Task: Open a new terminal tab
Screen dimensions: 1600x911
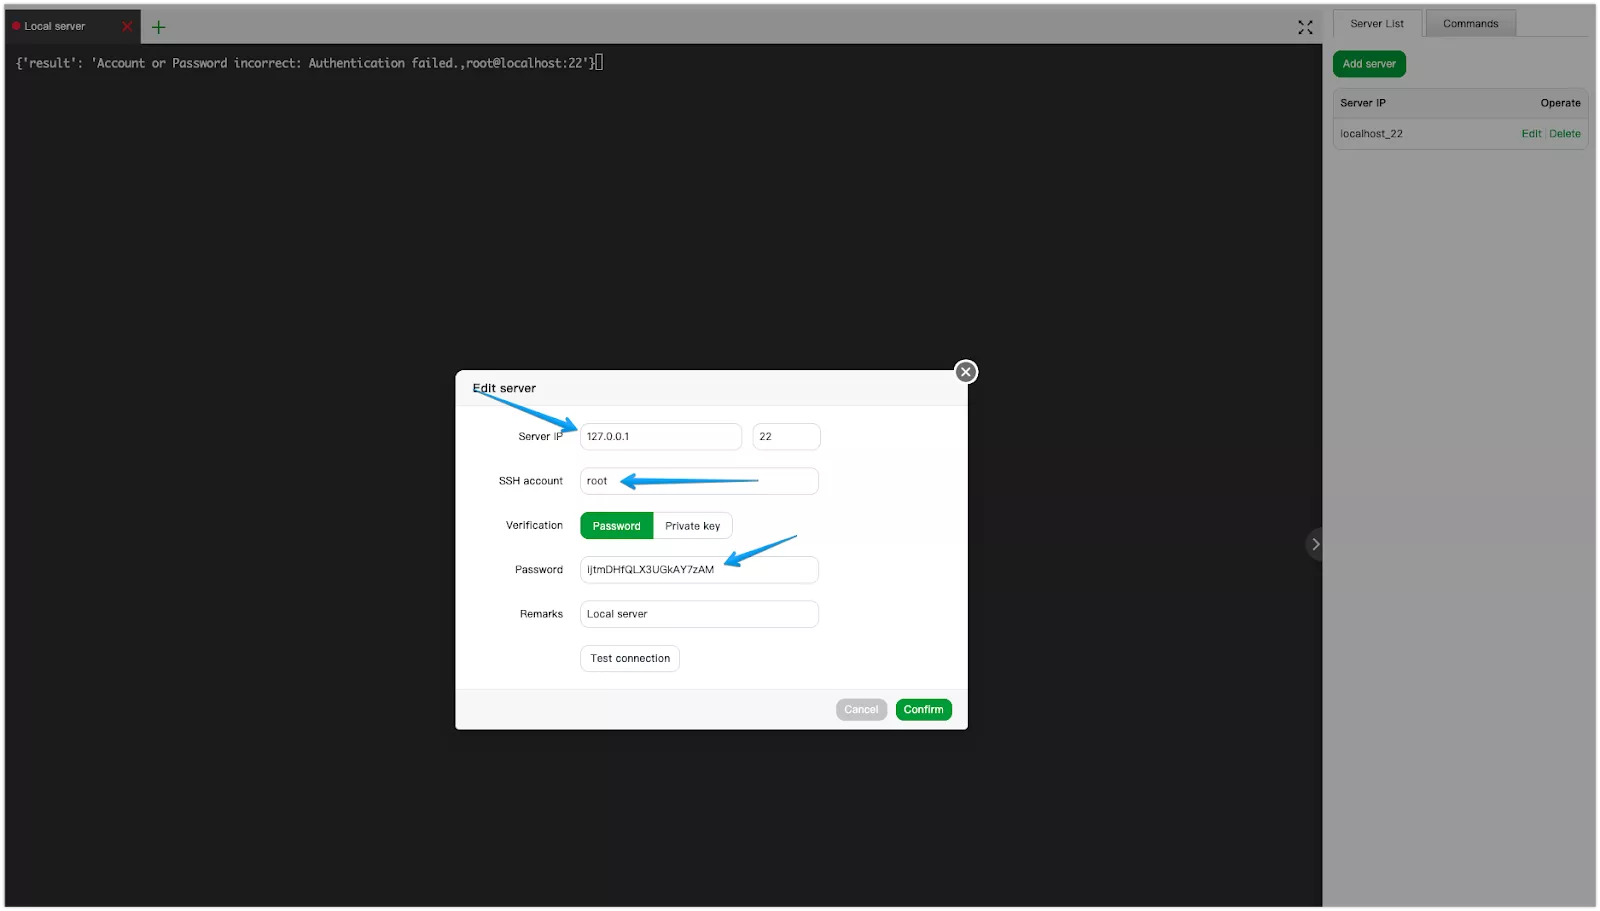Action: pos(157,27)
